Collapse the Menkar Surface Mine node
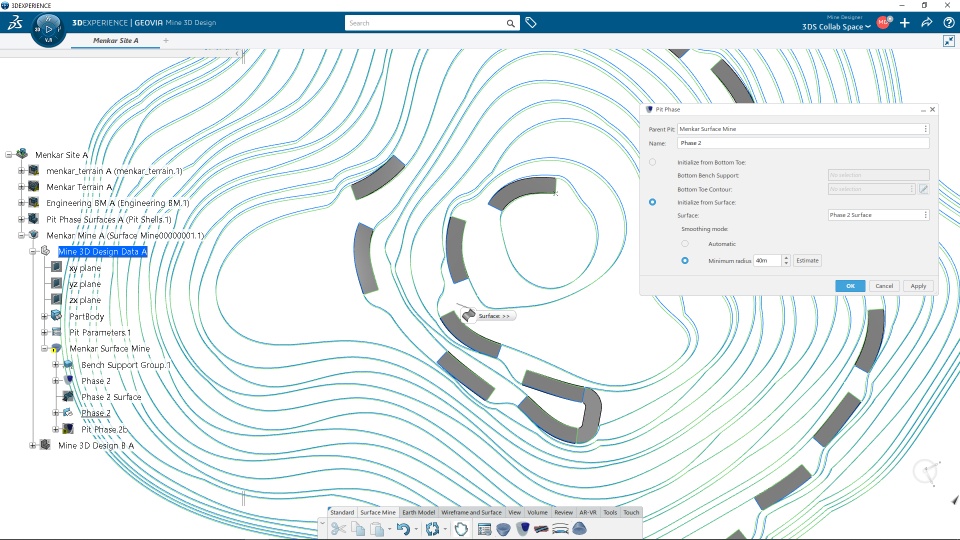Viewport: 960px width, 540px height. [x=44, y=348]
